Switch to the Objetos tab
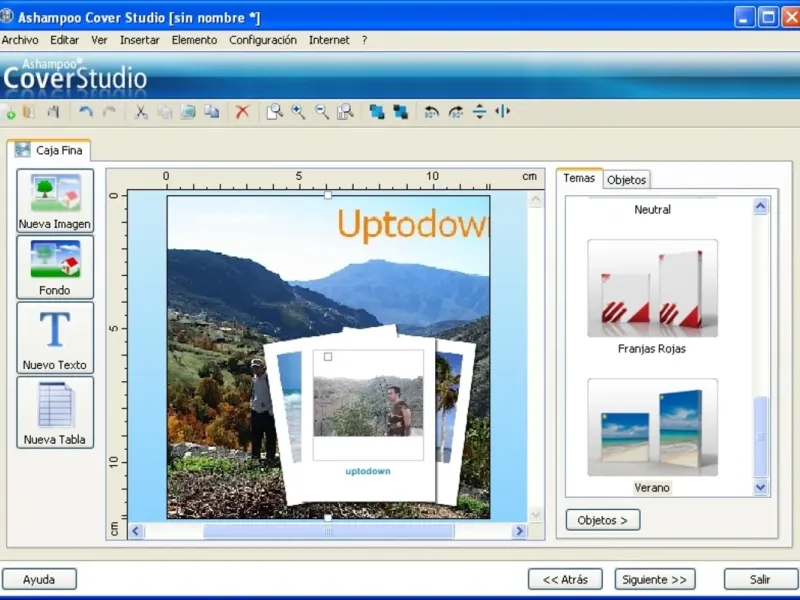 (627, 180)
